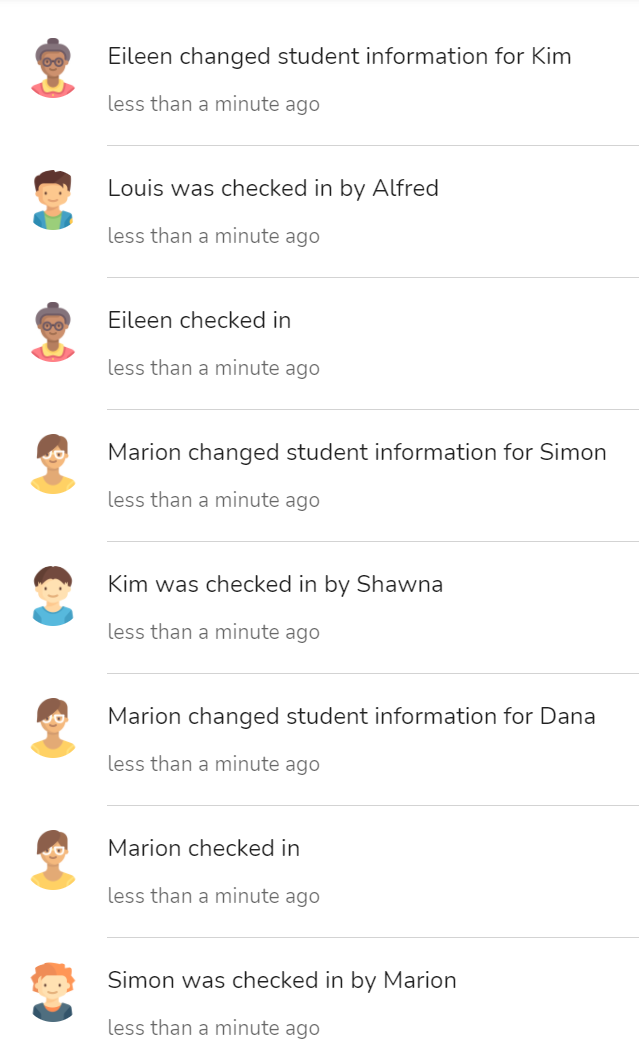Click Louis's avatar icon
Image resolution: width=639 pixels, height=1062 pixels.
(x=54, y=200)
